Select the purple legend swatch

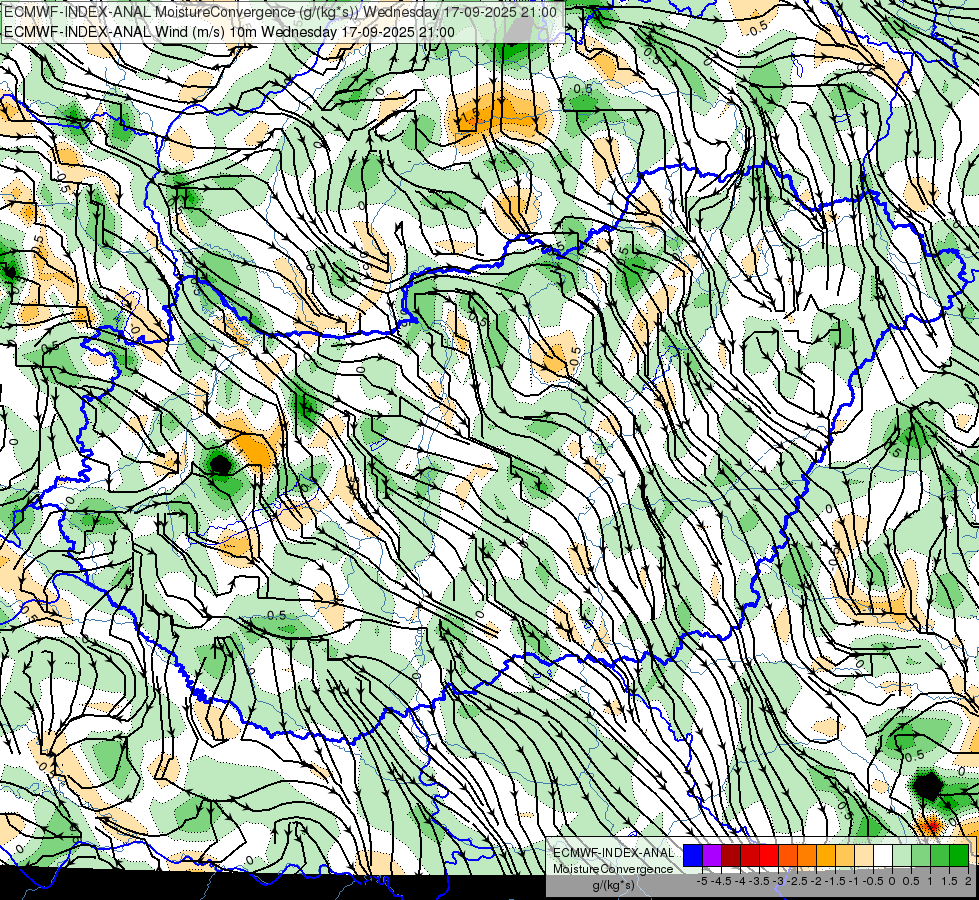pyautogui.click(x=712, y=856)
